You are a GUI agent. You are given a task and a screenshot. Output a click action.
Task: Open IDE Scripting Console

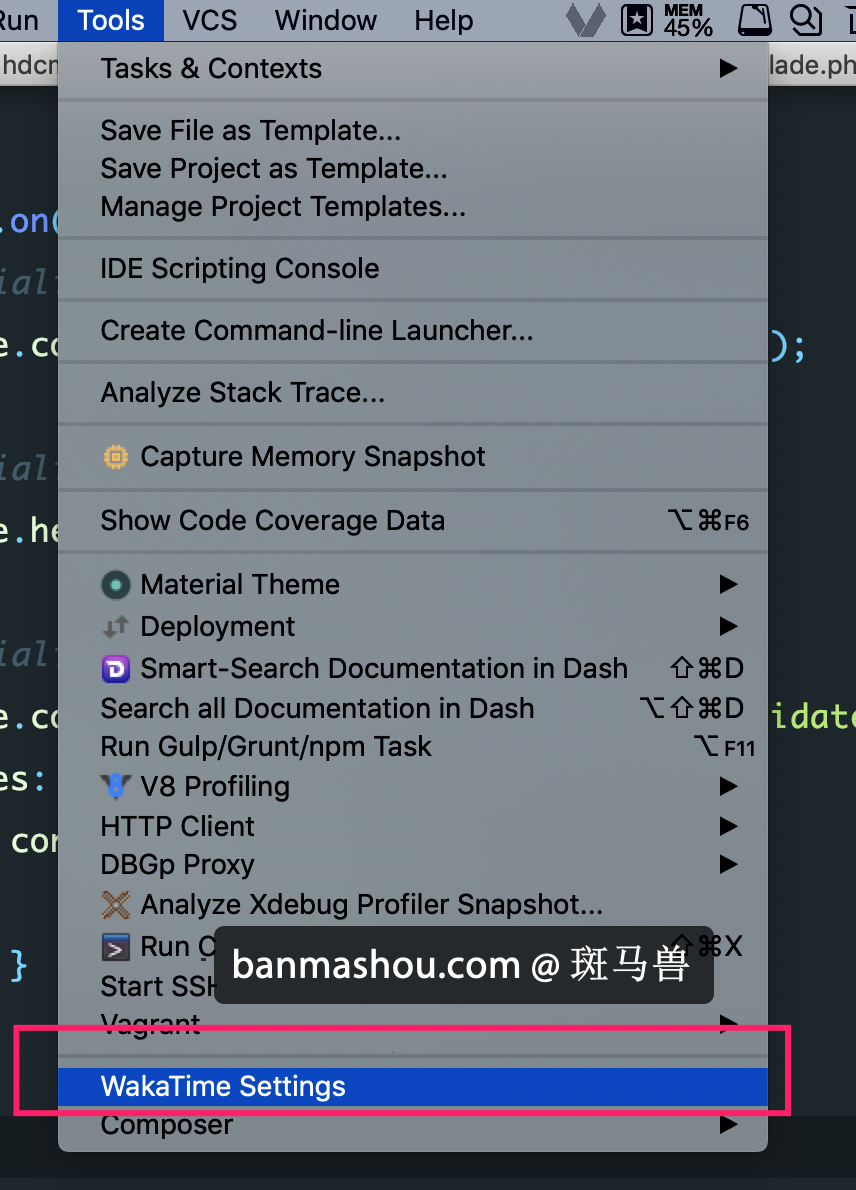pyautogui.click(x=413, y=269)
